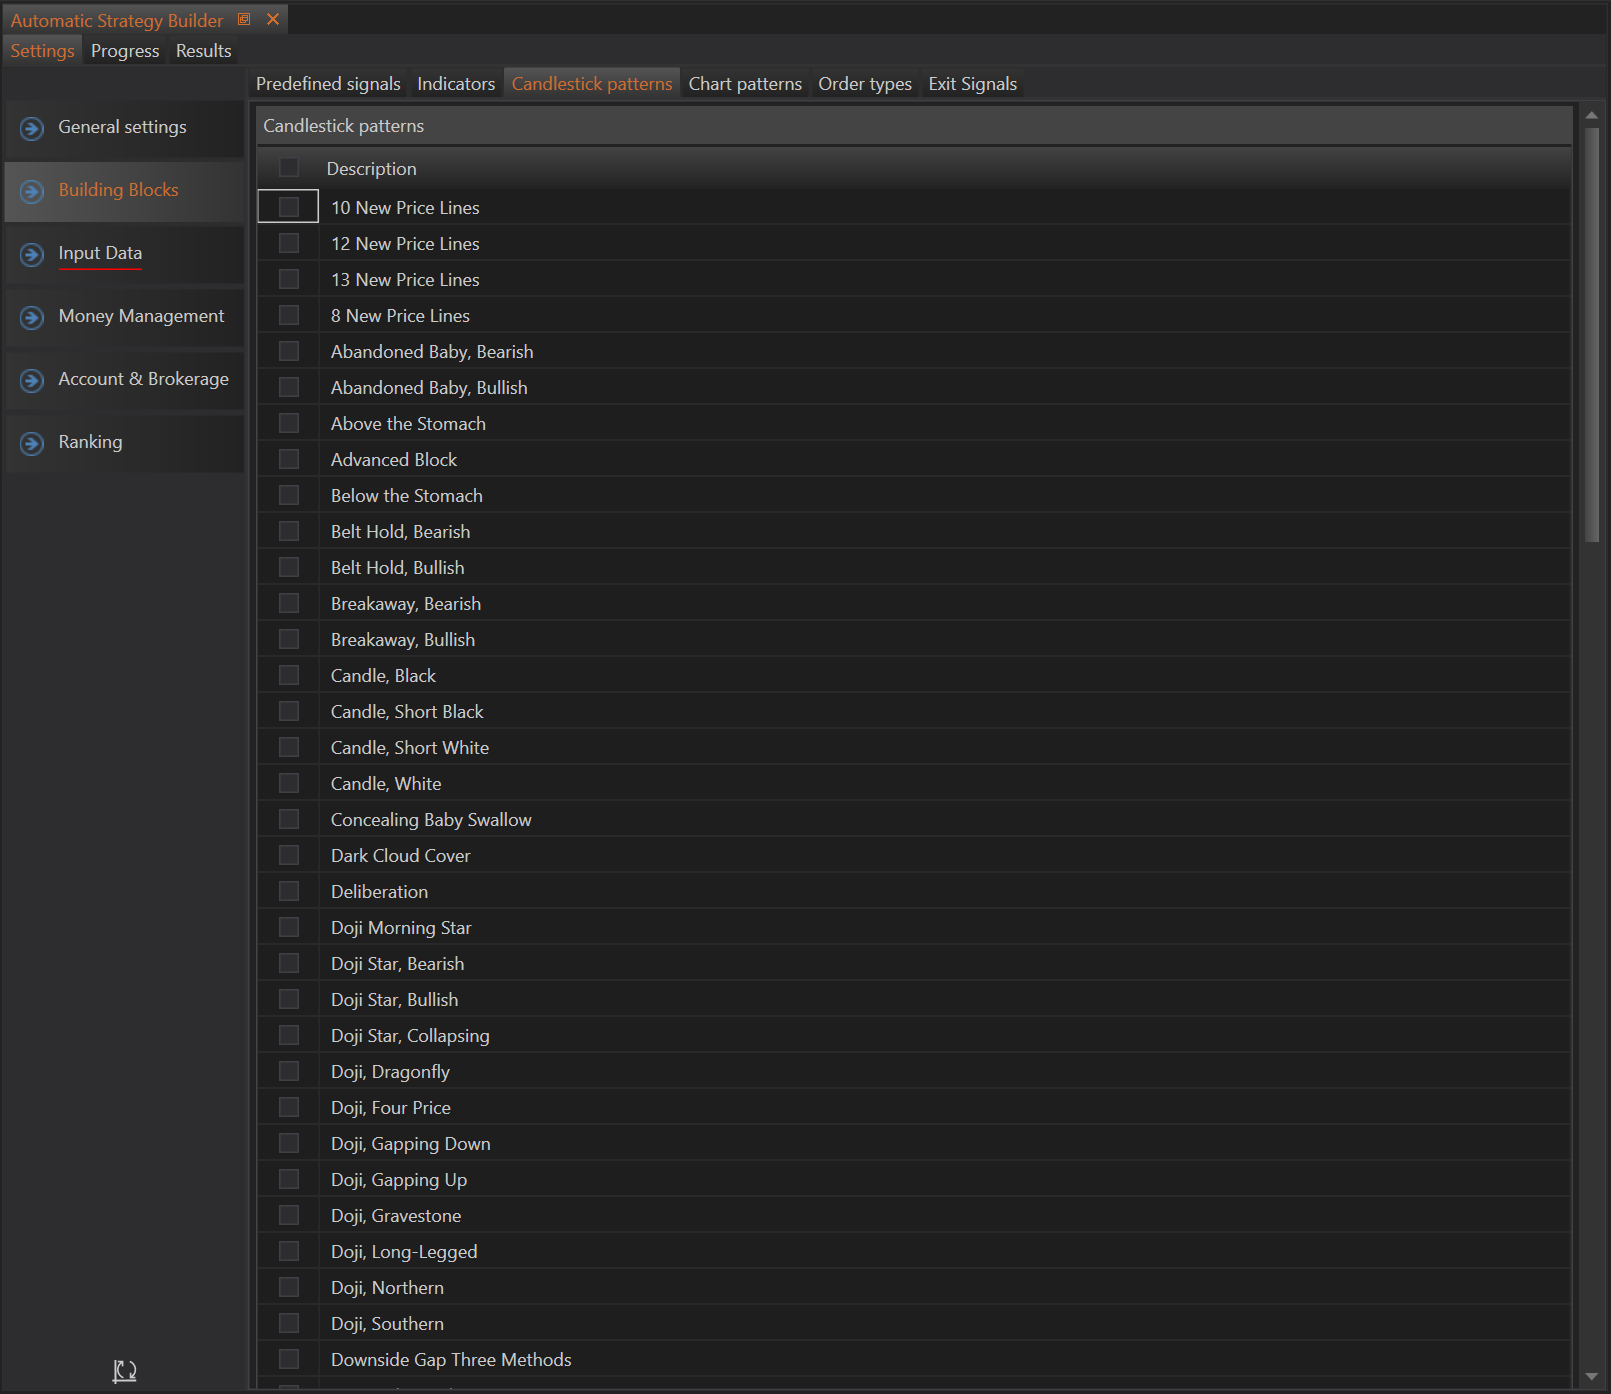Open the Chart patterns tab

[745, 84]
